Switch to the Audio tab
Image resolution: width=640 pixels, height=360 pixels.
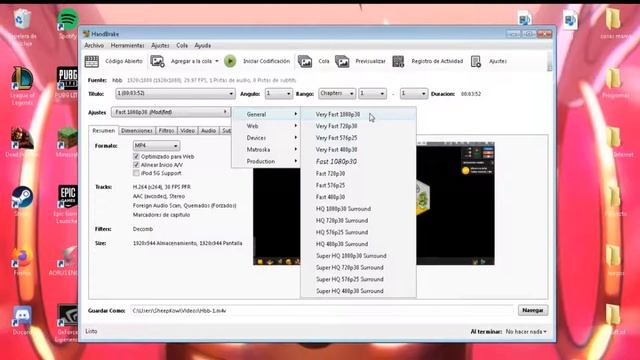pos(209,131)
